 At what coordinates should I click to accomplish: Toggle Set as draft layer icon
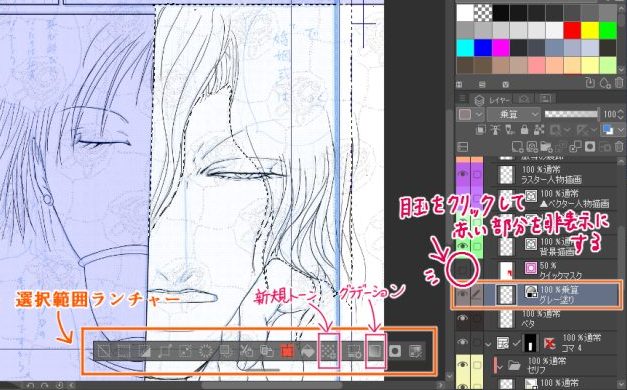pyautogui.click(x=509, y=130)
